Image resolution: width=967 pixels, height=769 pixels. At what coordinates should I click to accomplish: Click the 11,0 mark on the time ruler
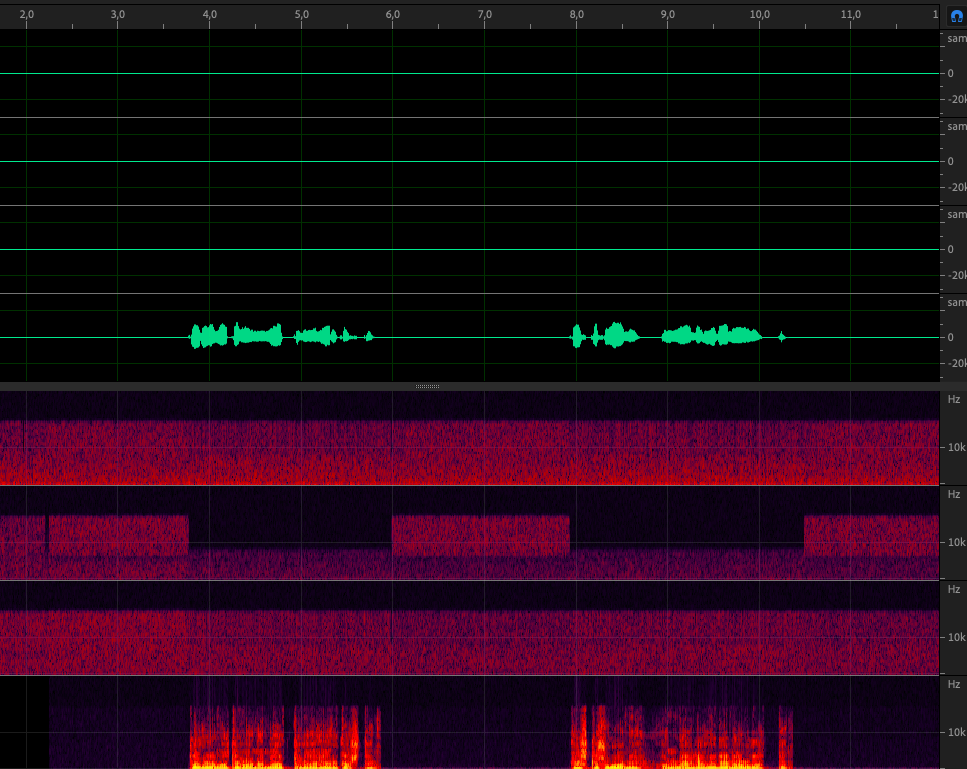851,15
